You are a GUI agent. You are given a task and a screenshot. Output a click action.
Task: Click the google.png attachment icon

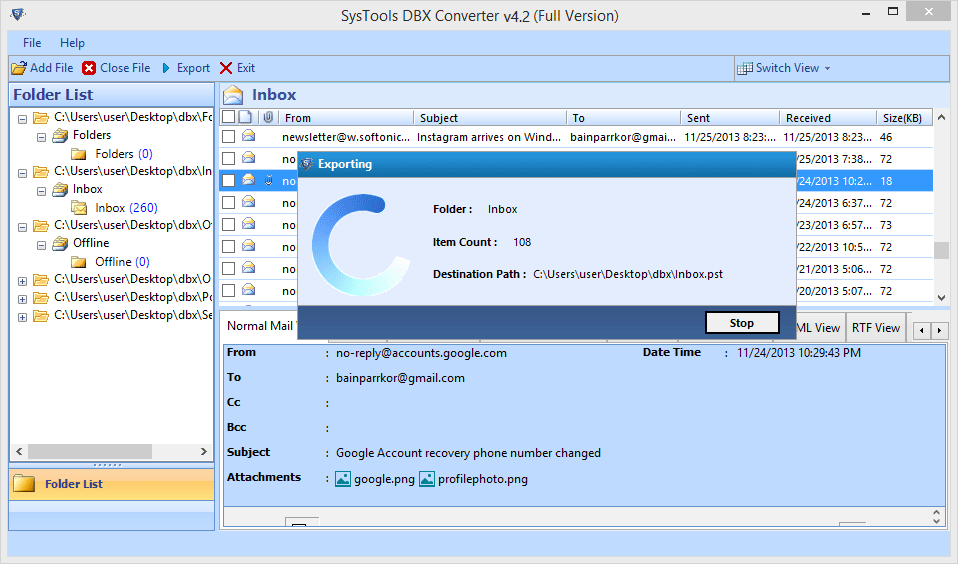tap(343, 478)
